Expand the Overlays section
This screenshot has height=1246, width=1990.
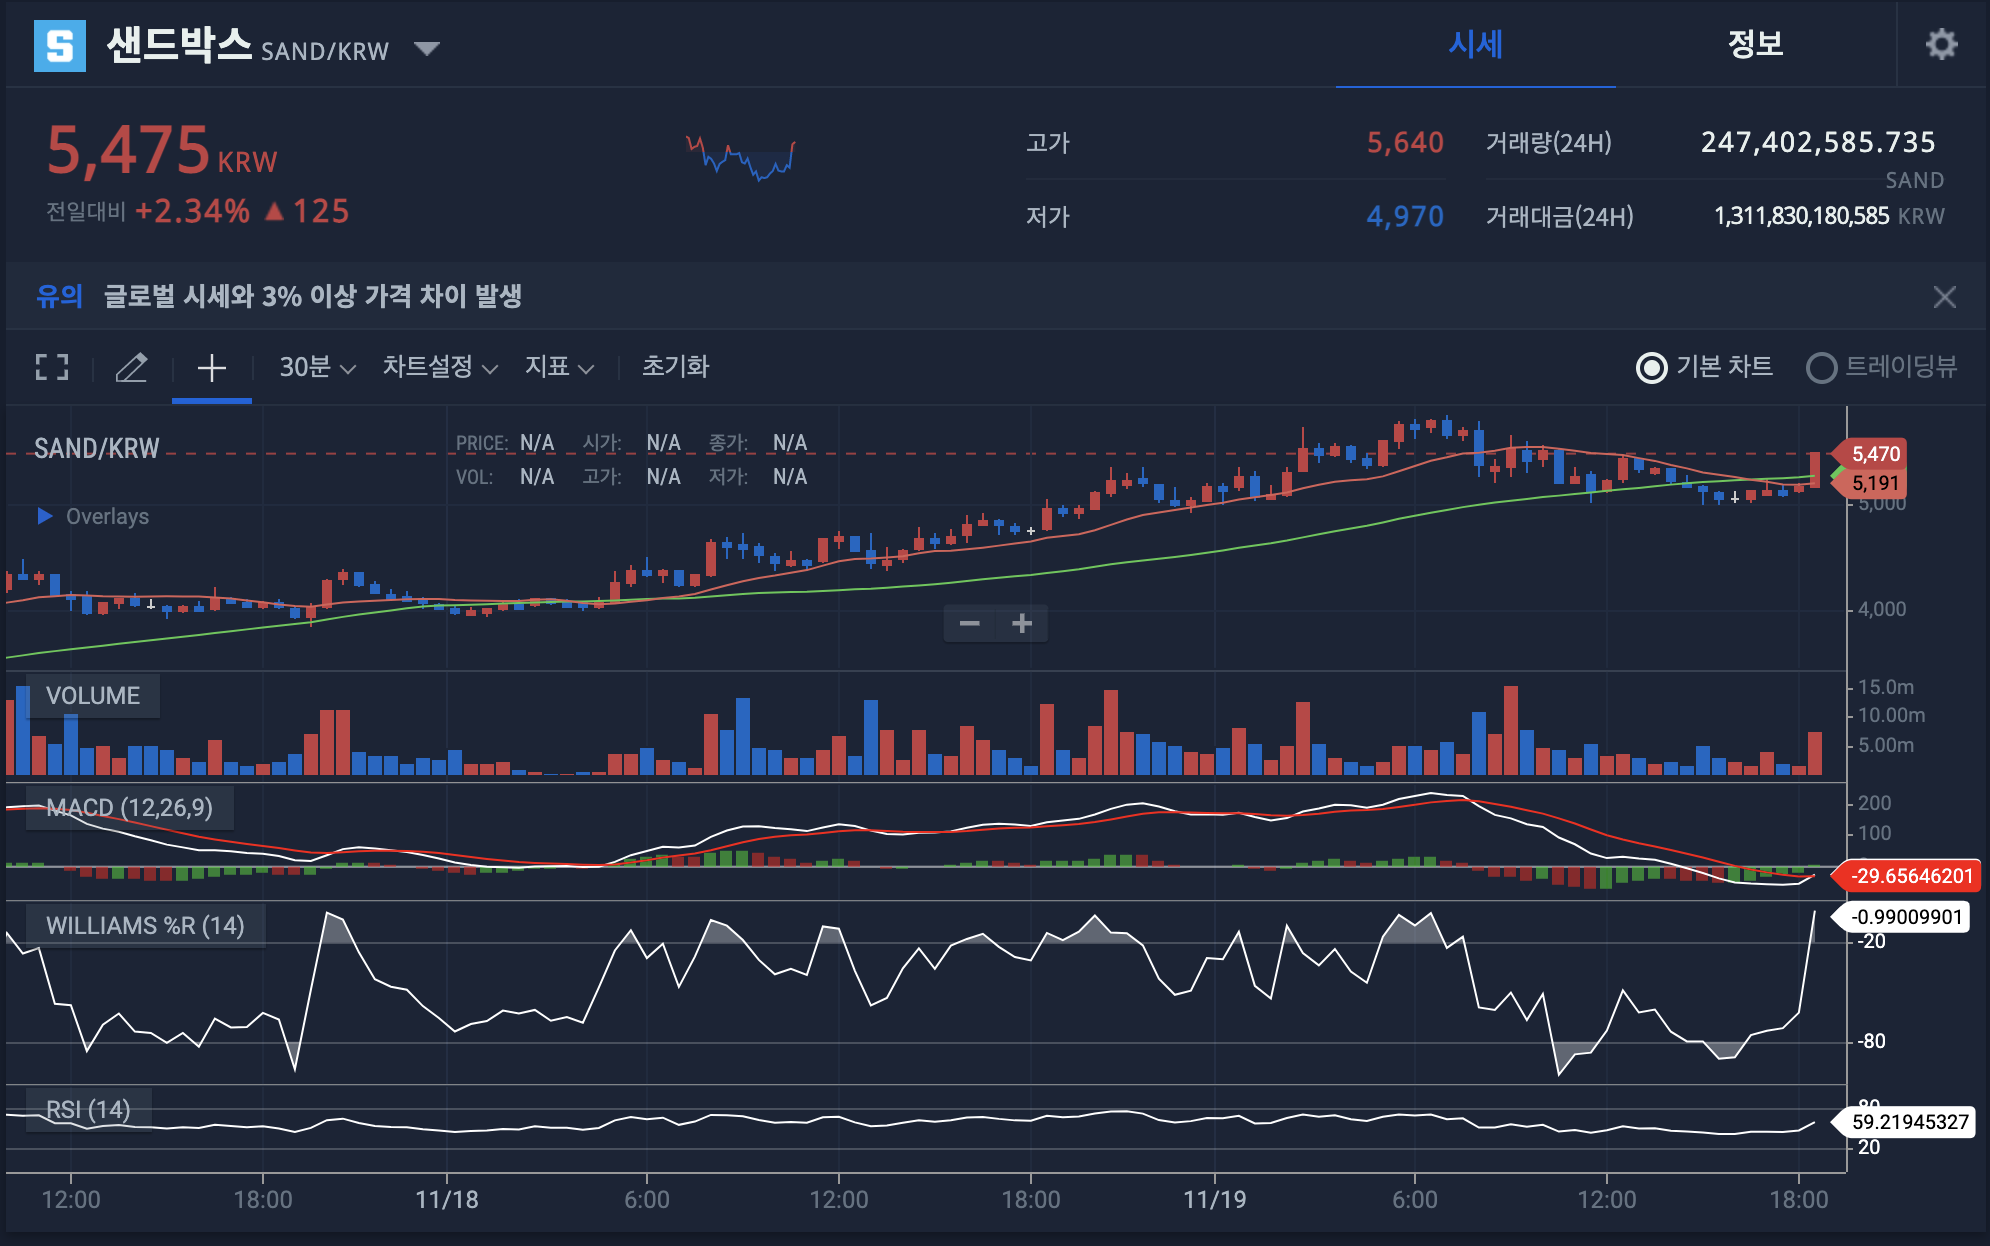tap(45, 516)
